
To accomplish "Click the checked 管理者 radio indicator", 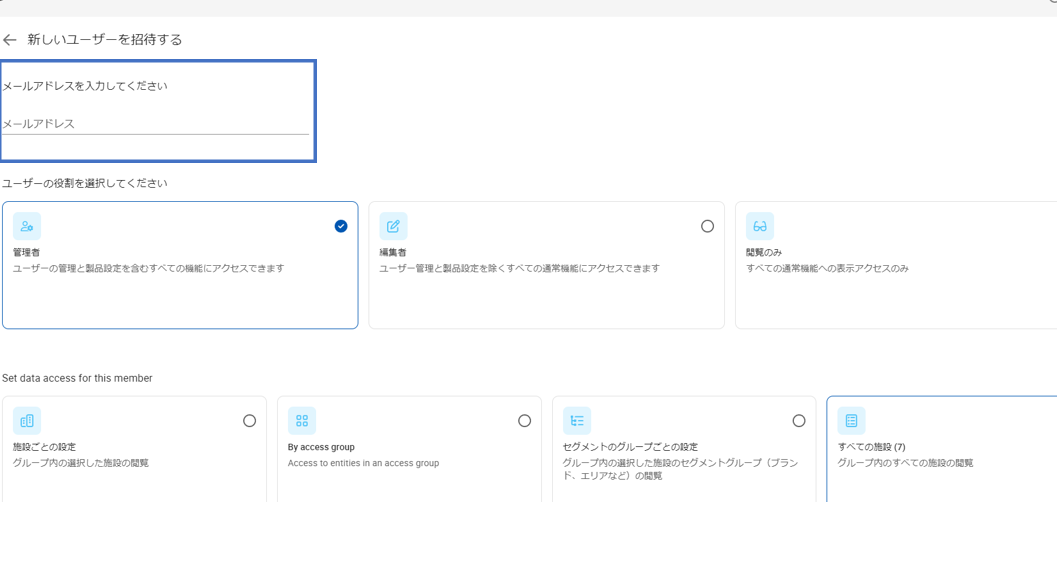I will click(x=341, y=226).
